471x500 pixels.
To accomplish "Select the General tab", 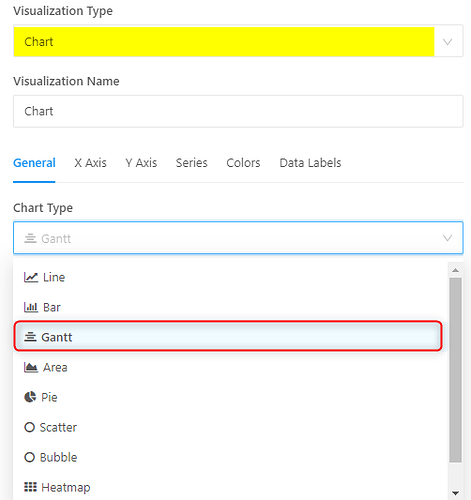I will [x=34, y=163].
